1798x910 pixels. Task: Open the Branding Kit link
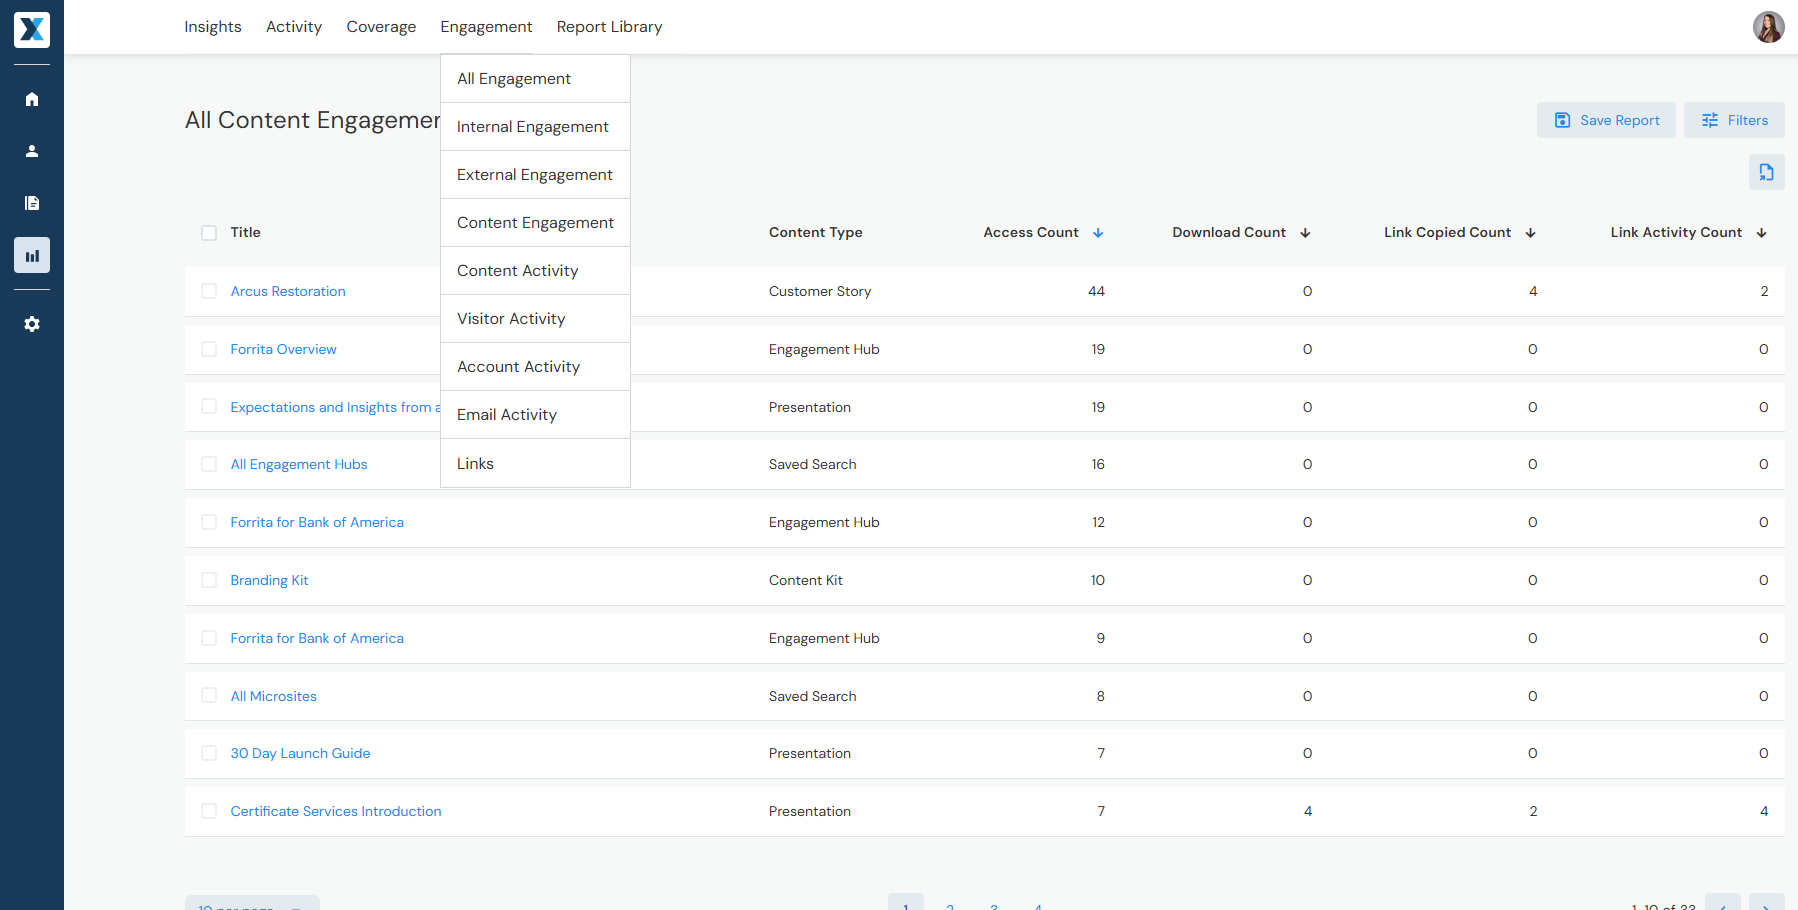[269, 580]
